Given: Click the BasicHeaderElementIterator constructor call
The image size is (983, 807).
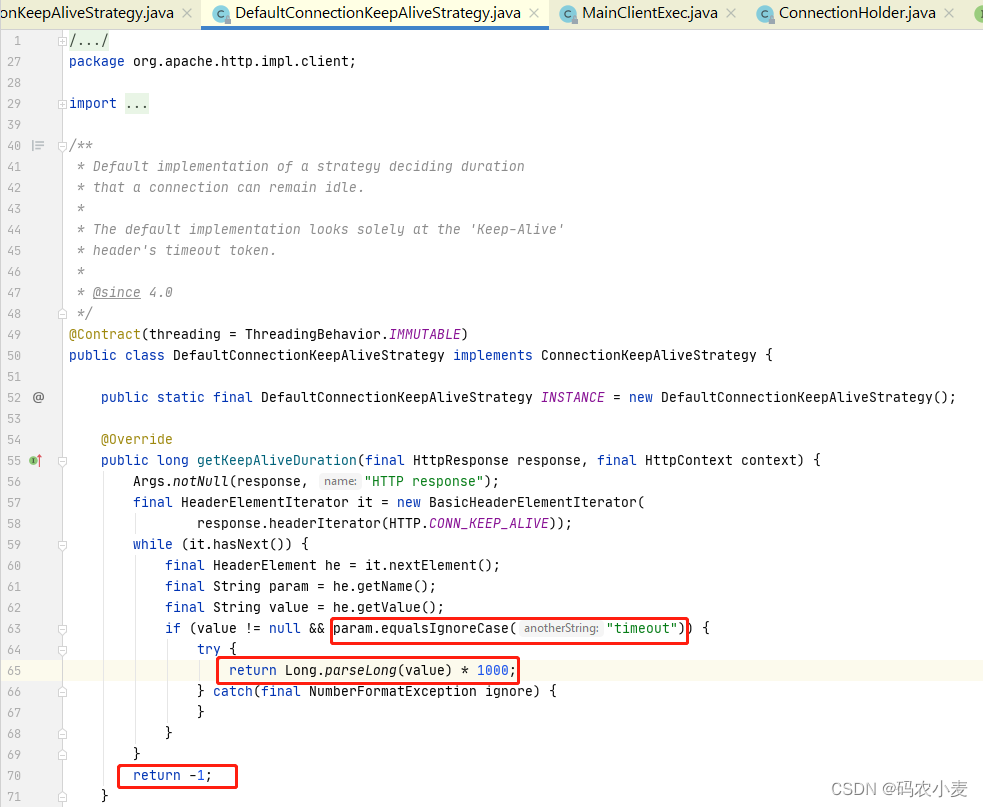Looking at the screenshot, I should click(x=533, y=503).
